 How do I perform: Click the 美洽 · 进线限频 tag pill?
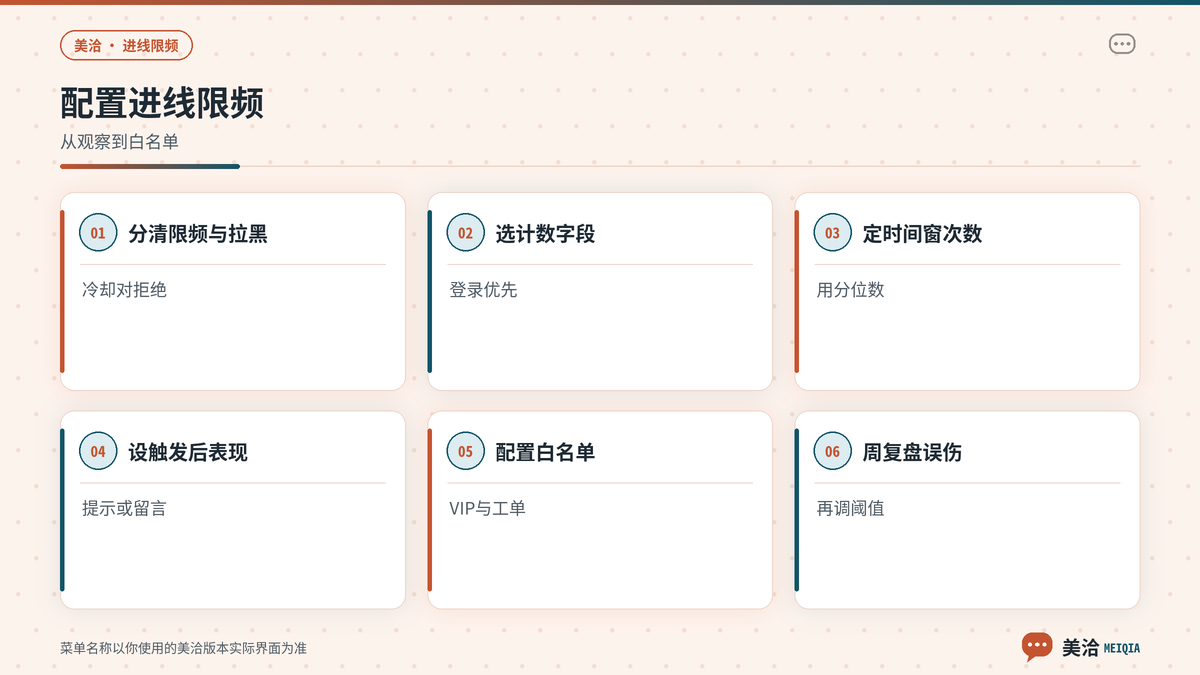tap(126, 45)
